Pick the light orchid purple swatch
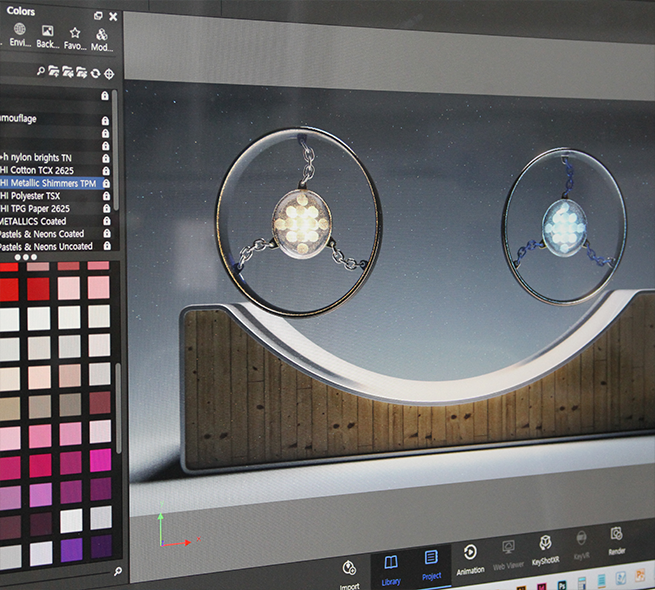Screen dimensions: 655x590 coord(41,495)
